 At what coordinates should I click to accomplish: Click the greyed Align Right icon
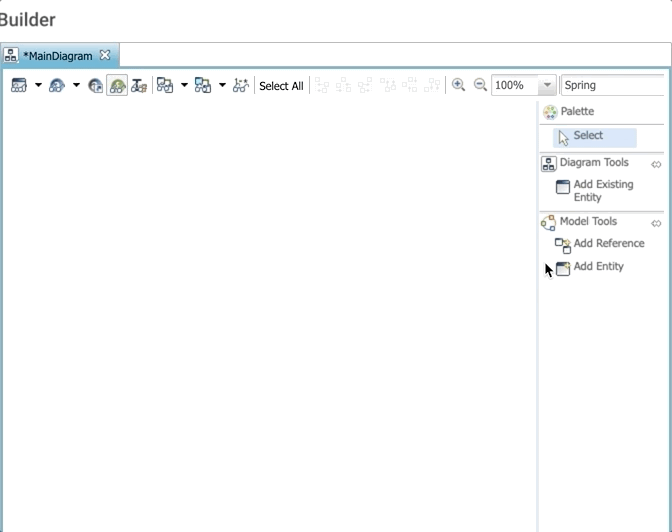[x=365, y=85]
